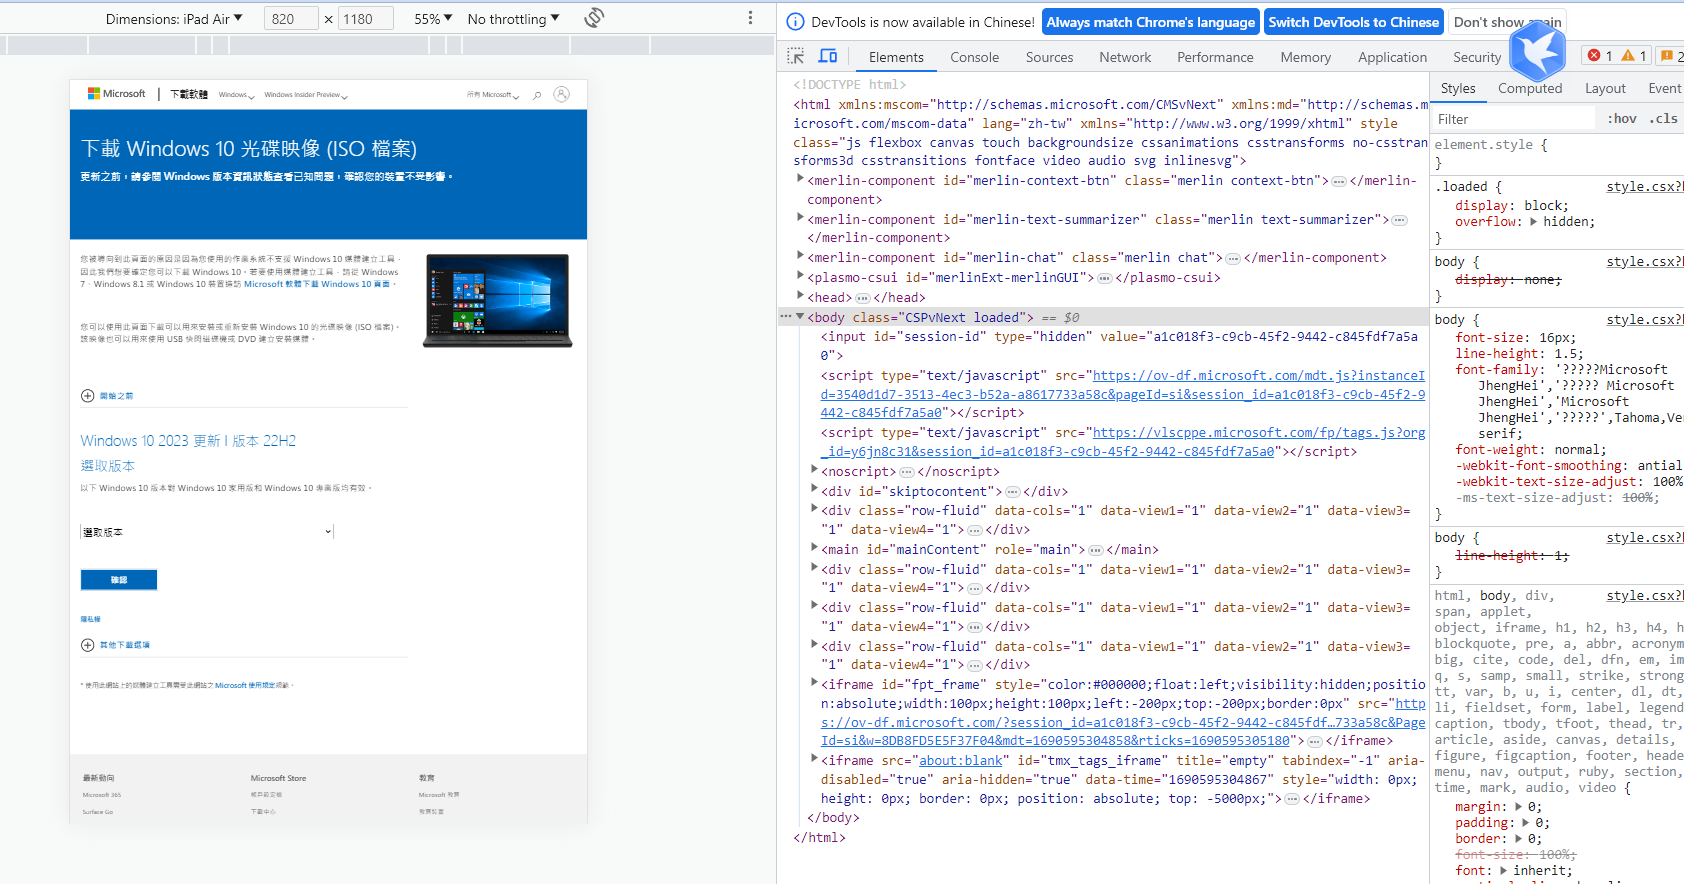Click the red error count badge

pyautogui.click(x=1600, y=56)
